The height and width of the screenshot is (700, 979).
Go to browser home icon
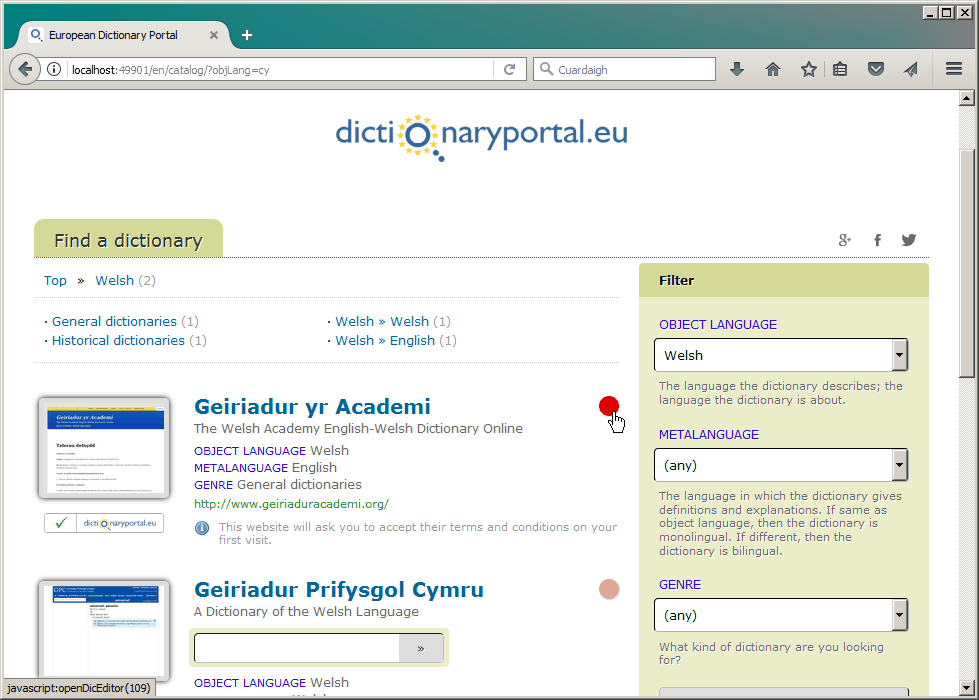tap(773, 69)
